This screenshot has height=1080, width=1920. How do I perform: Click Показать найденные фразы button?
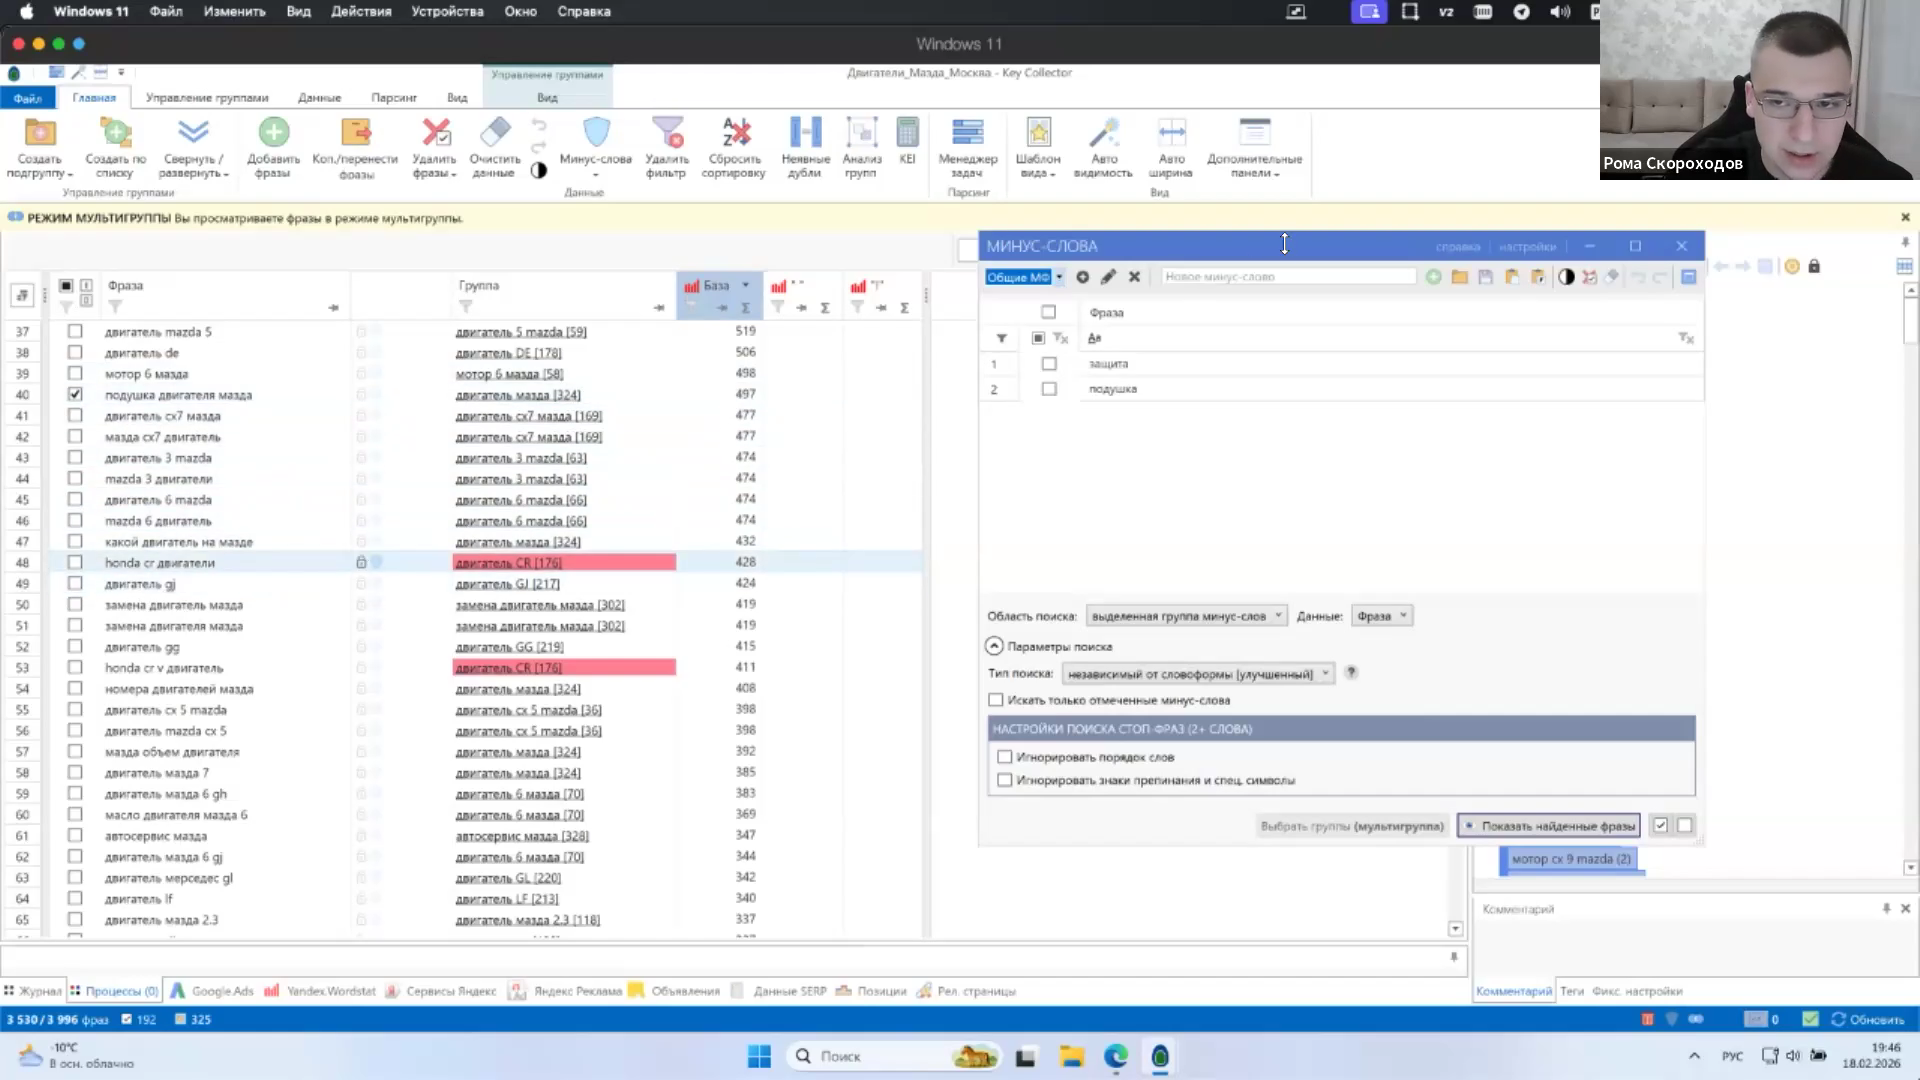coord(1549,826)
